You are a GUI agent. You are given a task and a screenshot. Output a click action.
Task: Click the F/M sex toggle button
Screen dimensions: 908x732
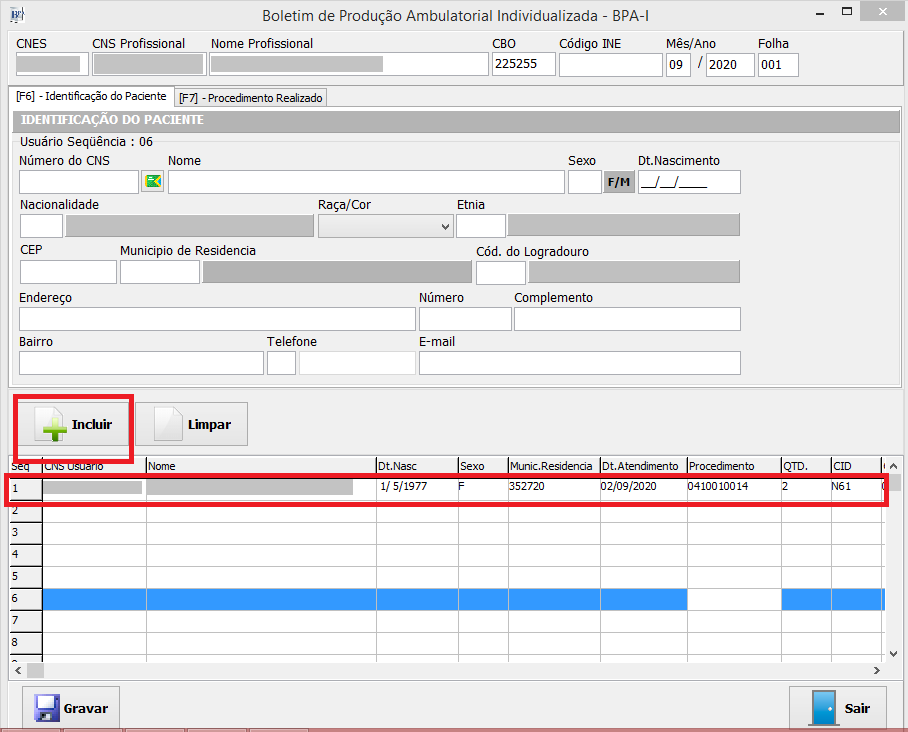(619, 182)
